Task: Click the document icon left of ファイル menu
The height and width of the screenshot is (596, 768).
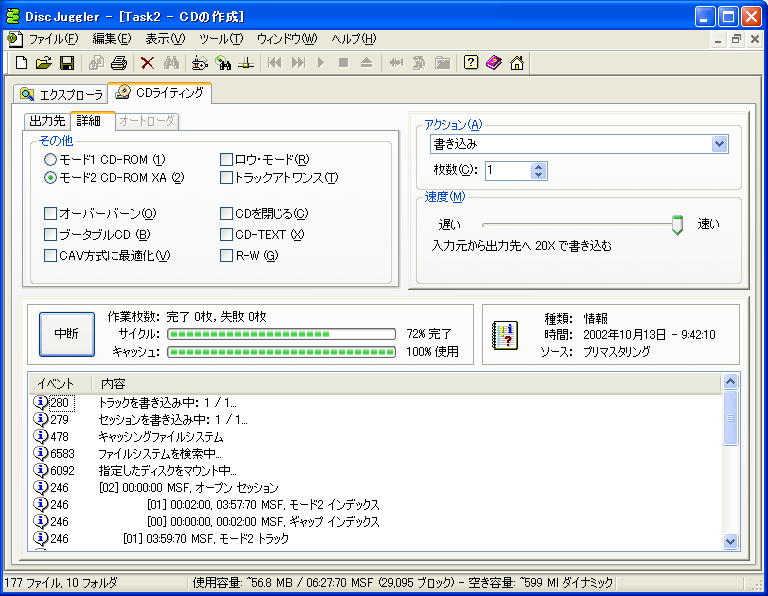Action: click(15, 39)
